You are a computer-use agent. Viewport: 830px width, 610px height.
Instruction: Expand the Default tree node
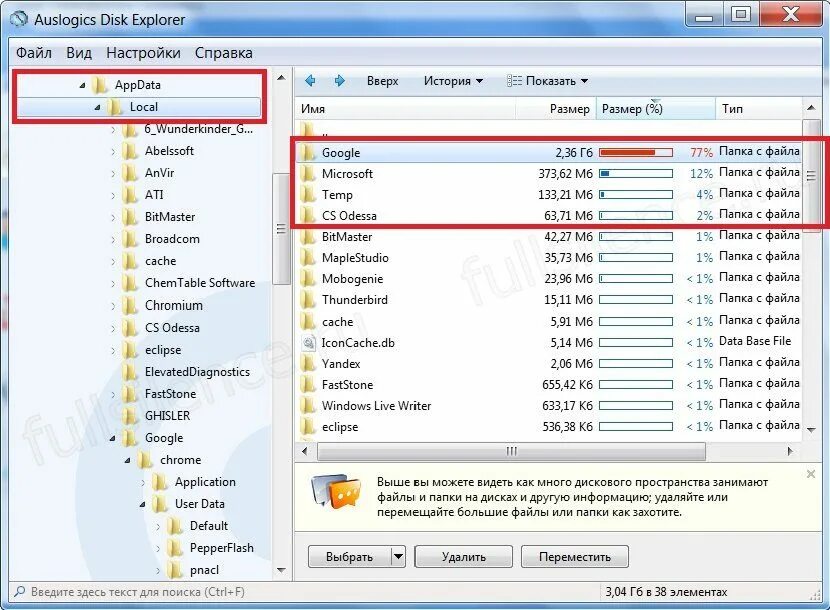click(x=158, y=526)
